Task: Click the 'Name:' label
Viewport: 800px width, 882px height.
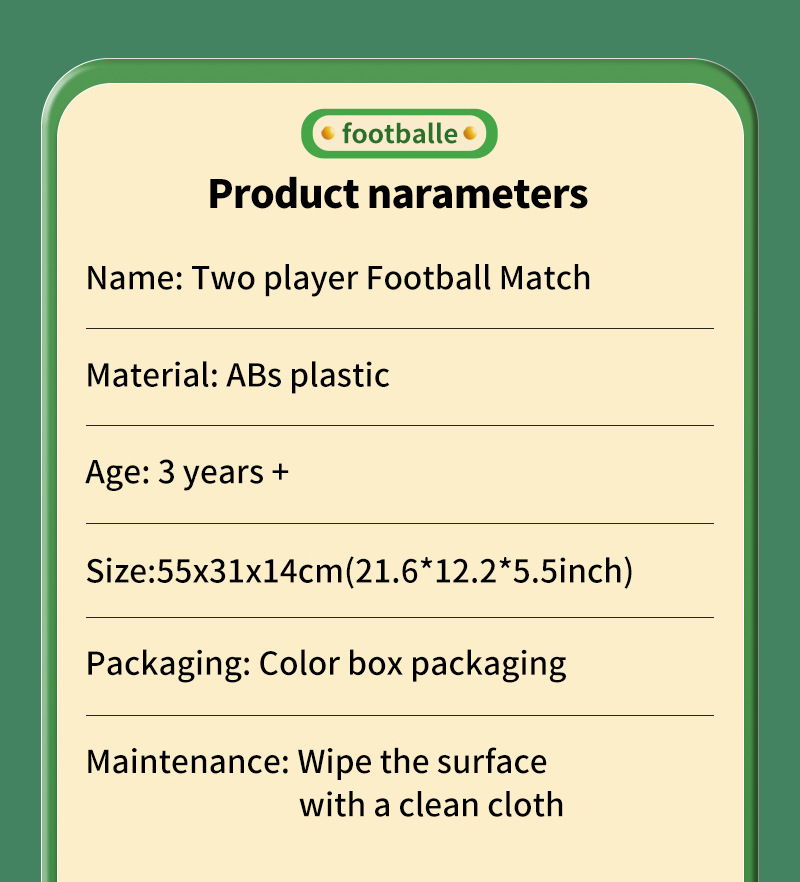Action: (134, 278)
